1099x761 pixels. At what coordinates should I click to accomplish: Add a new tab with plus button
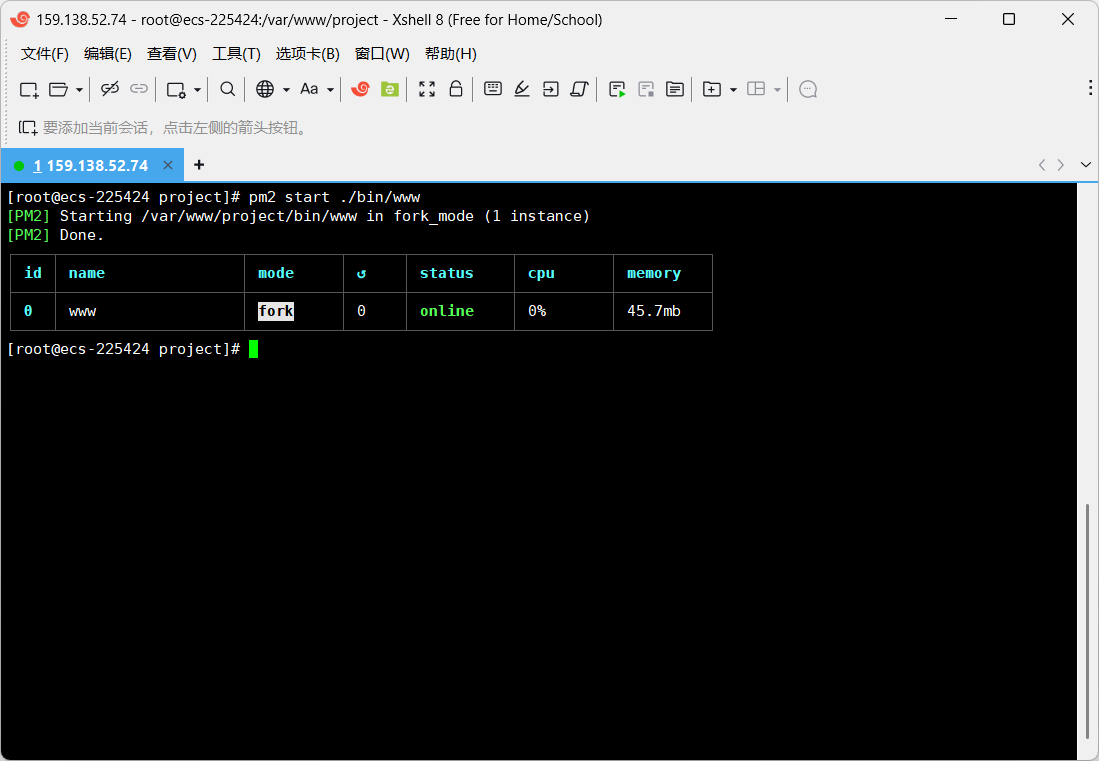pos(199,165)
